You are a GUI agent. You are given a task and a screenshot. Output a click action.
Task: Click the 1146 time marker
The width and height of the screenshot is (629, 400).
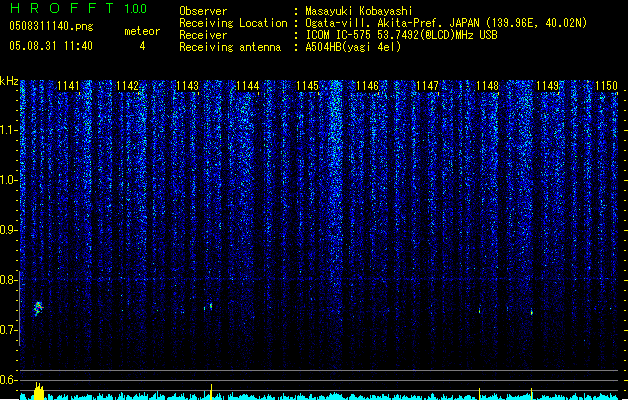(368, 86)
